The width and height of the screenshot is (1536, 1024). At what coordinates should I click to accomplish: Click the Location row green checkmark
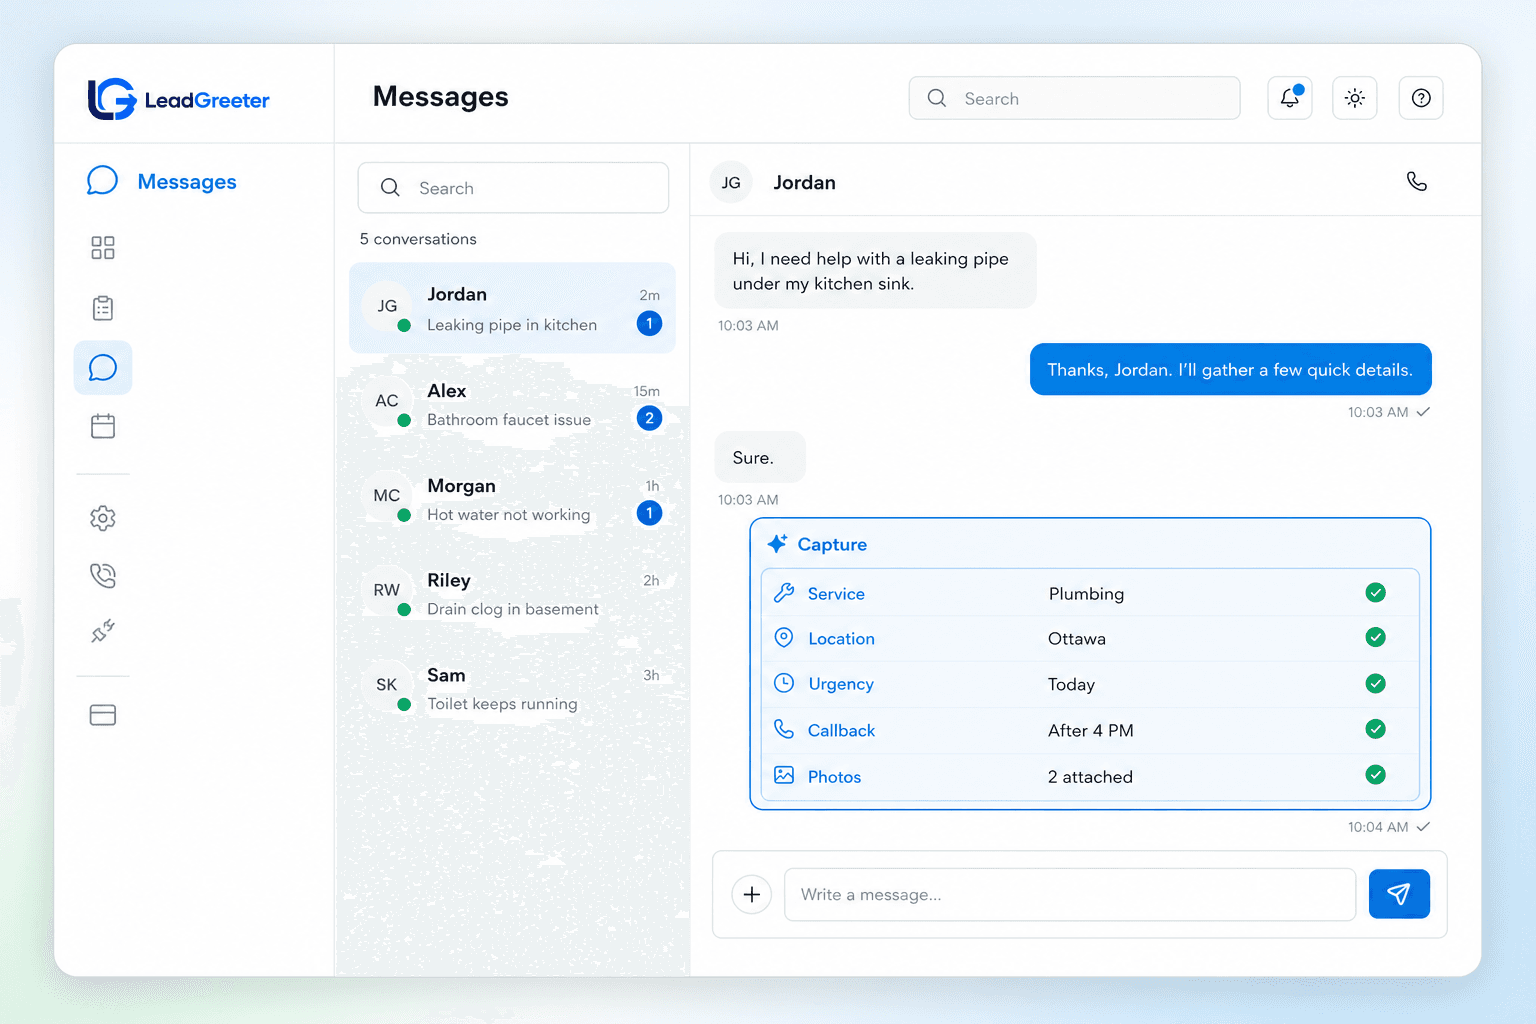tap(1376, 637)
